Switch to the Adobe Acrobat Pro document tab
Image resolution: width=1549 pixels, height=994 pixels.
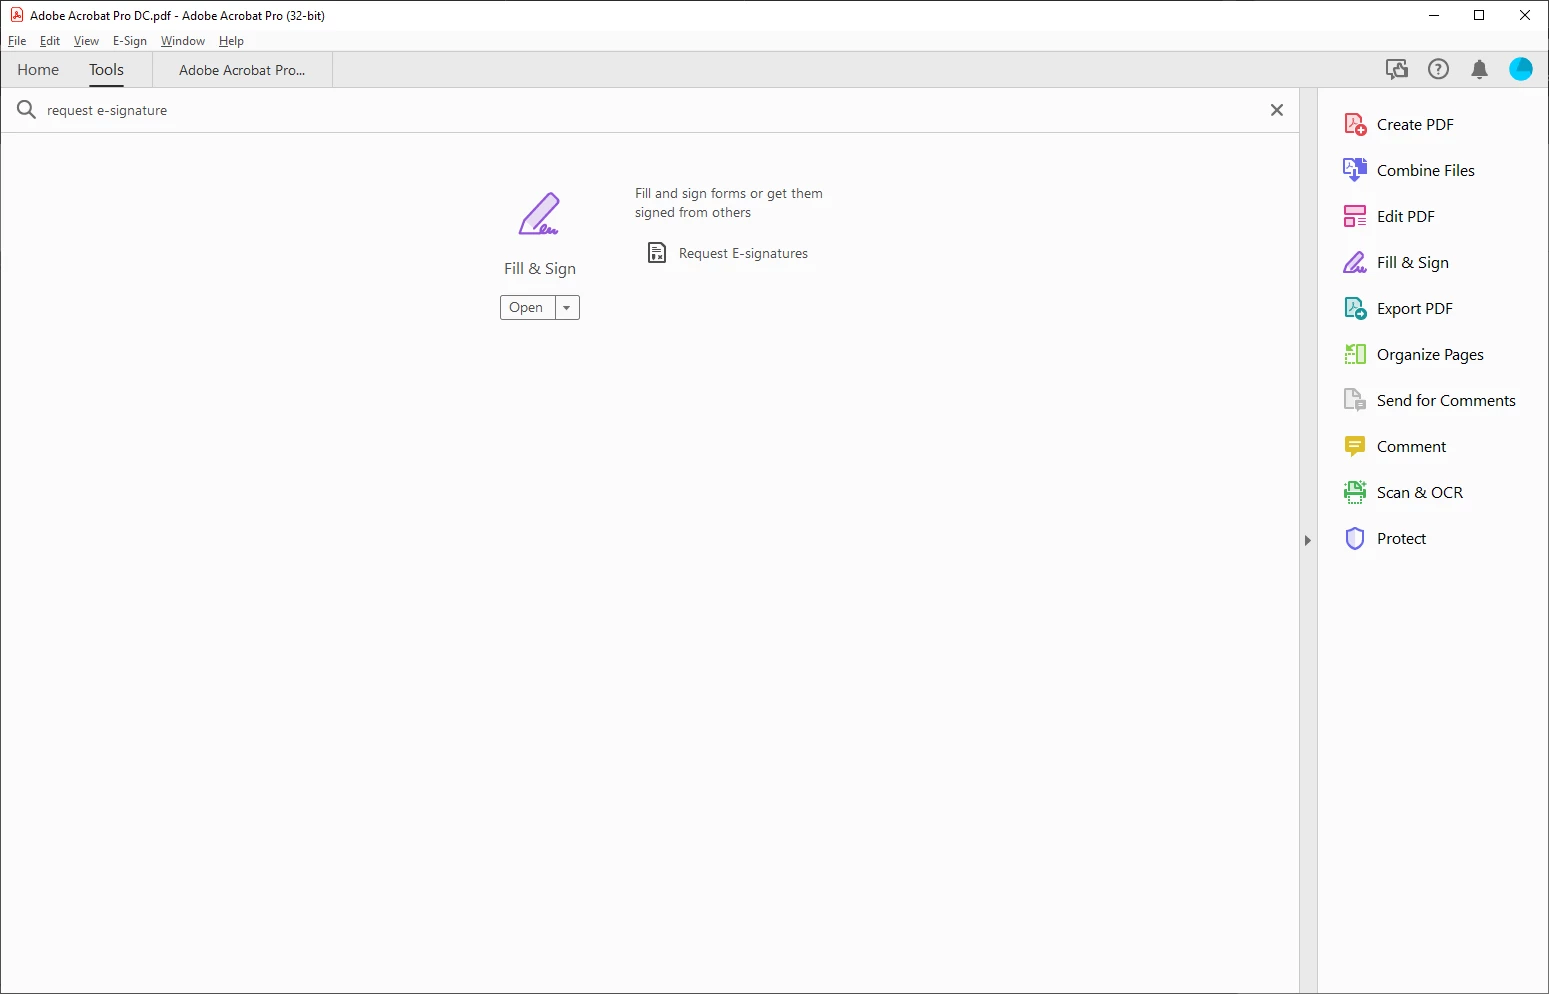[x=242, y=70]
